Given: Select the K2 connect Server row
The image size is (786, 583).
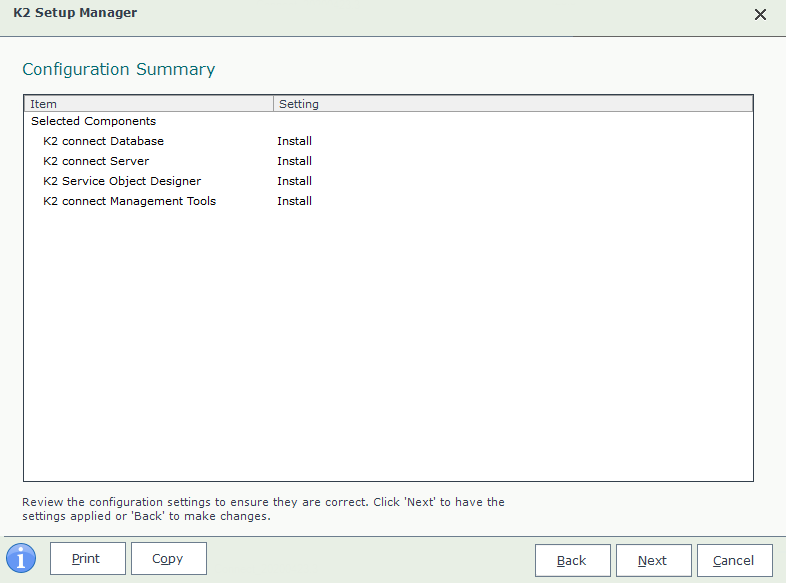Looking at the screenshot, I should [x=388, y=161].
